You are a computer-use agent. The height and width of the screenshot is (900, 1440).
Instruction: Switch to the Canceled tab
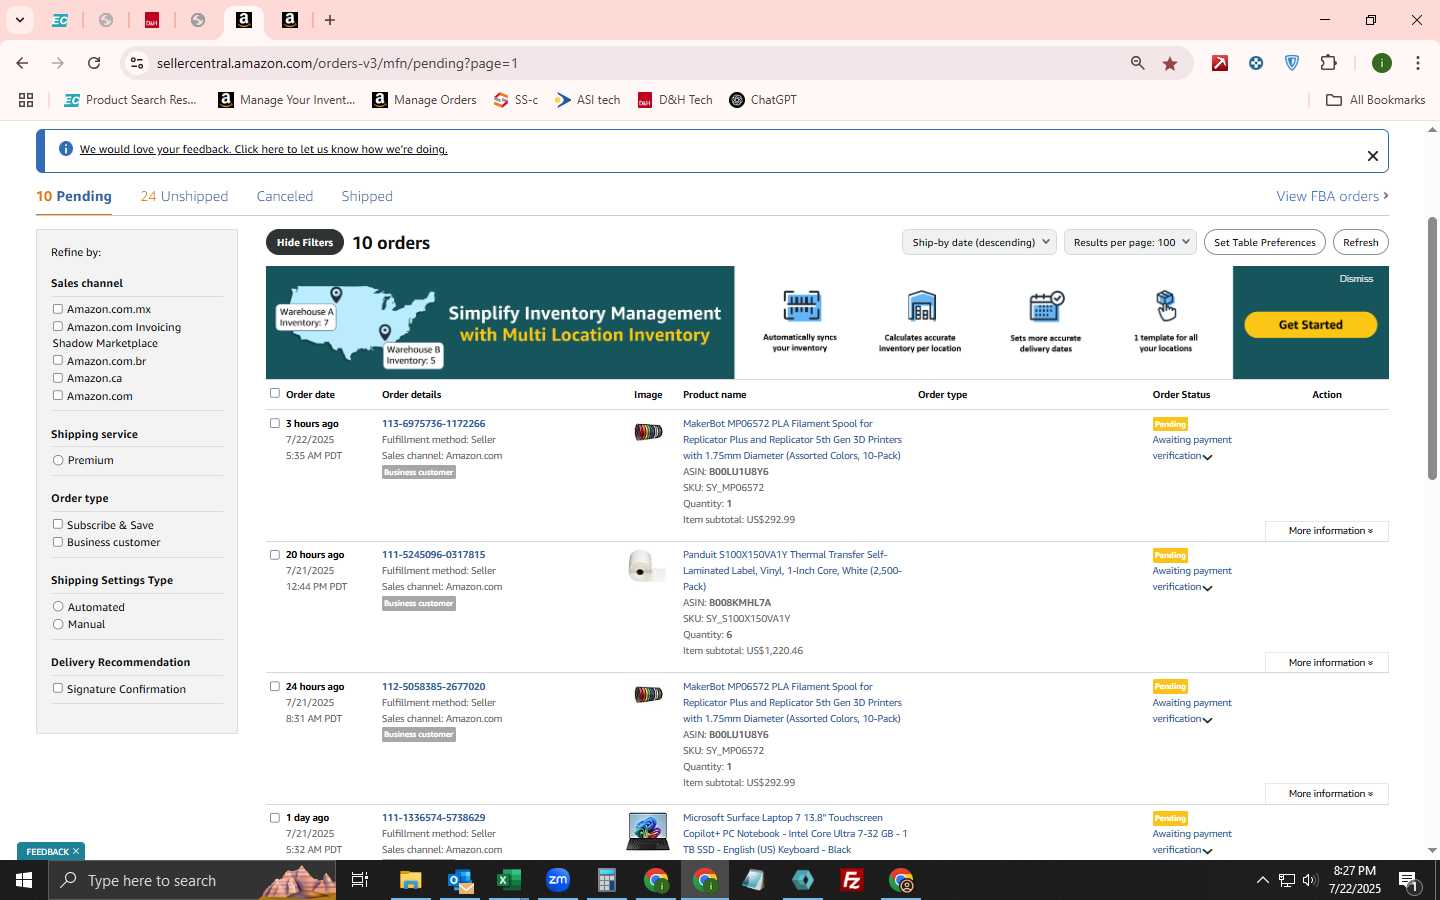(x=285, y=196)
